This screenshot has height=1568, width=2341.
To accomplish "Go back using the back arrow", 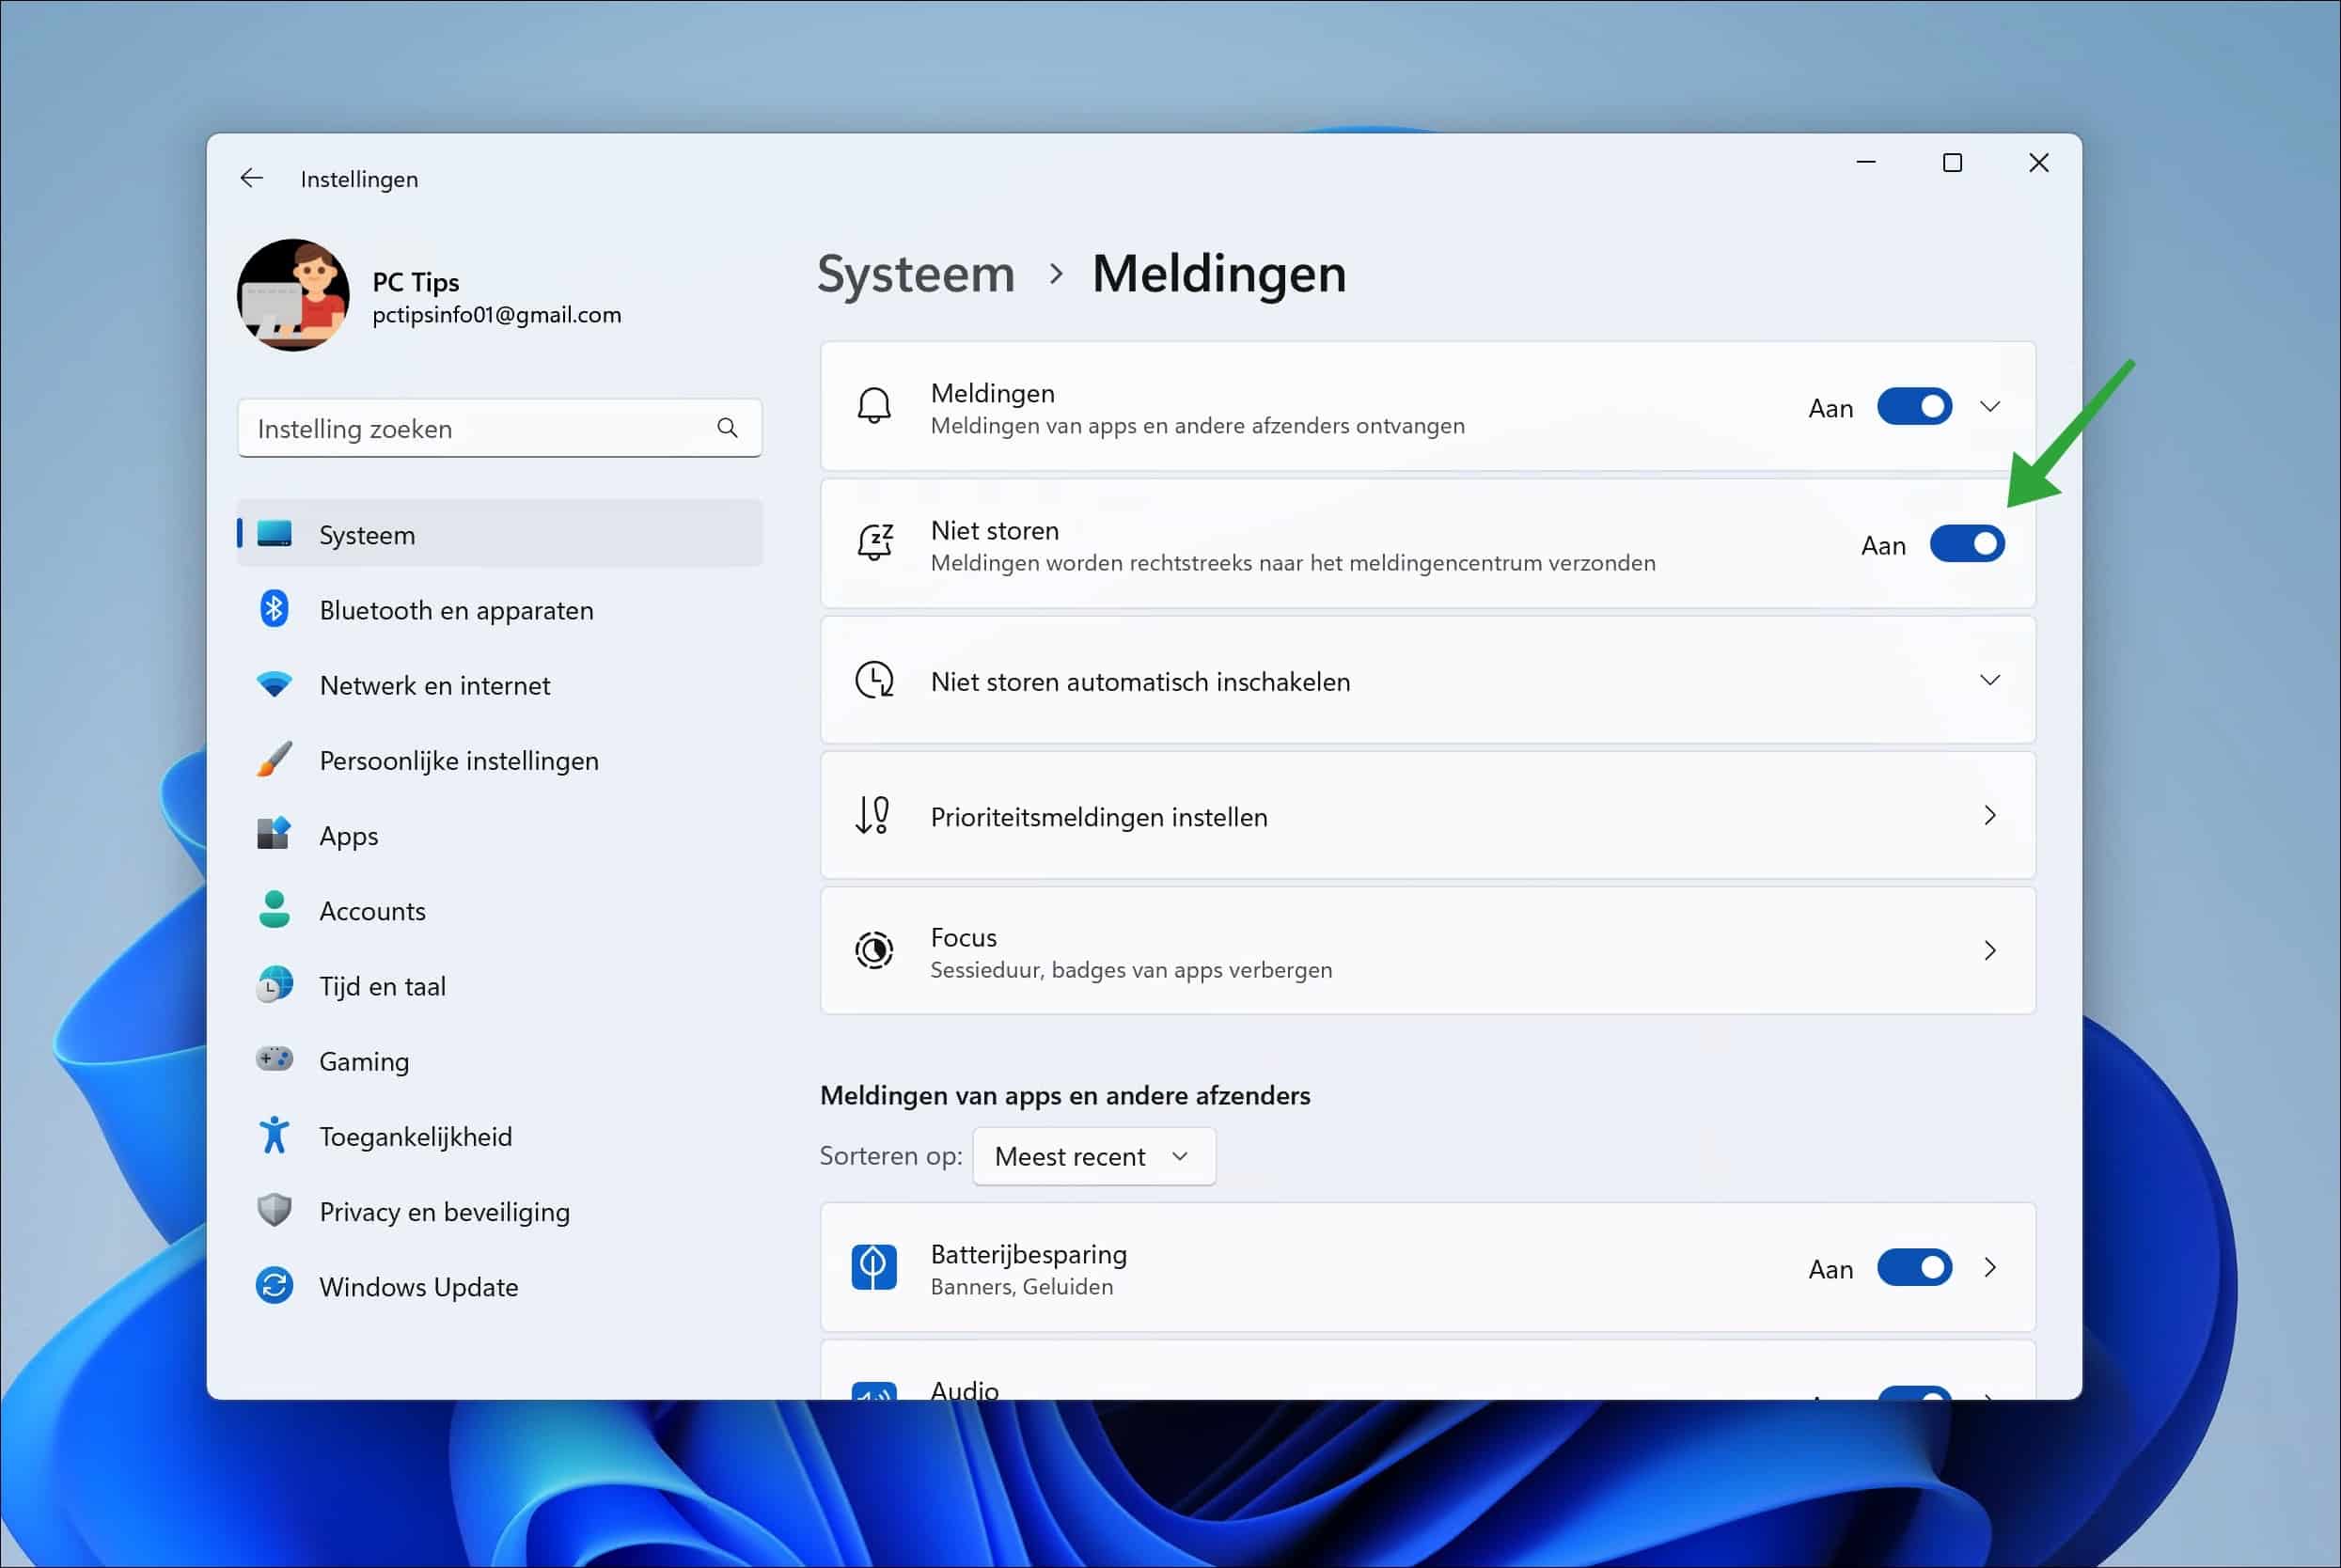I will (x=251, y=177).
